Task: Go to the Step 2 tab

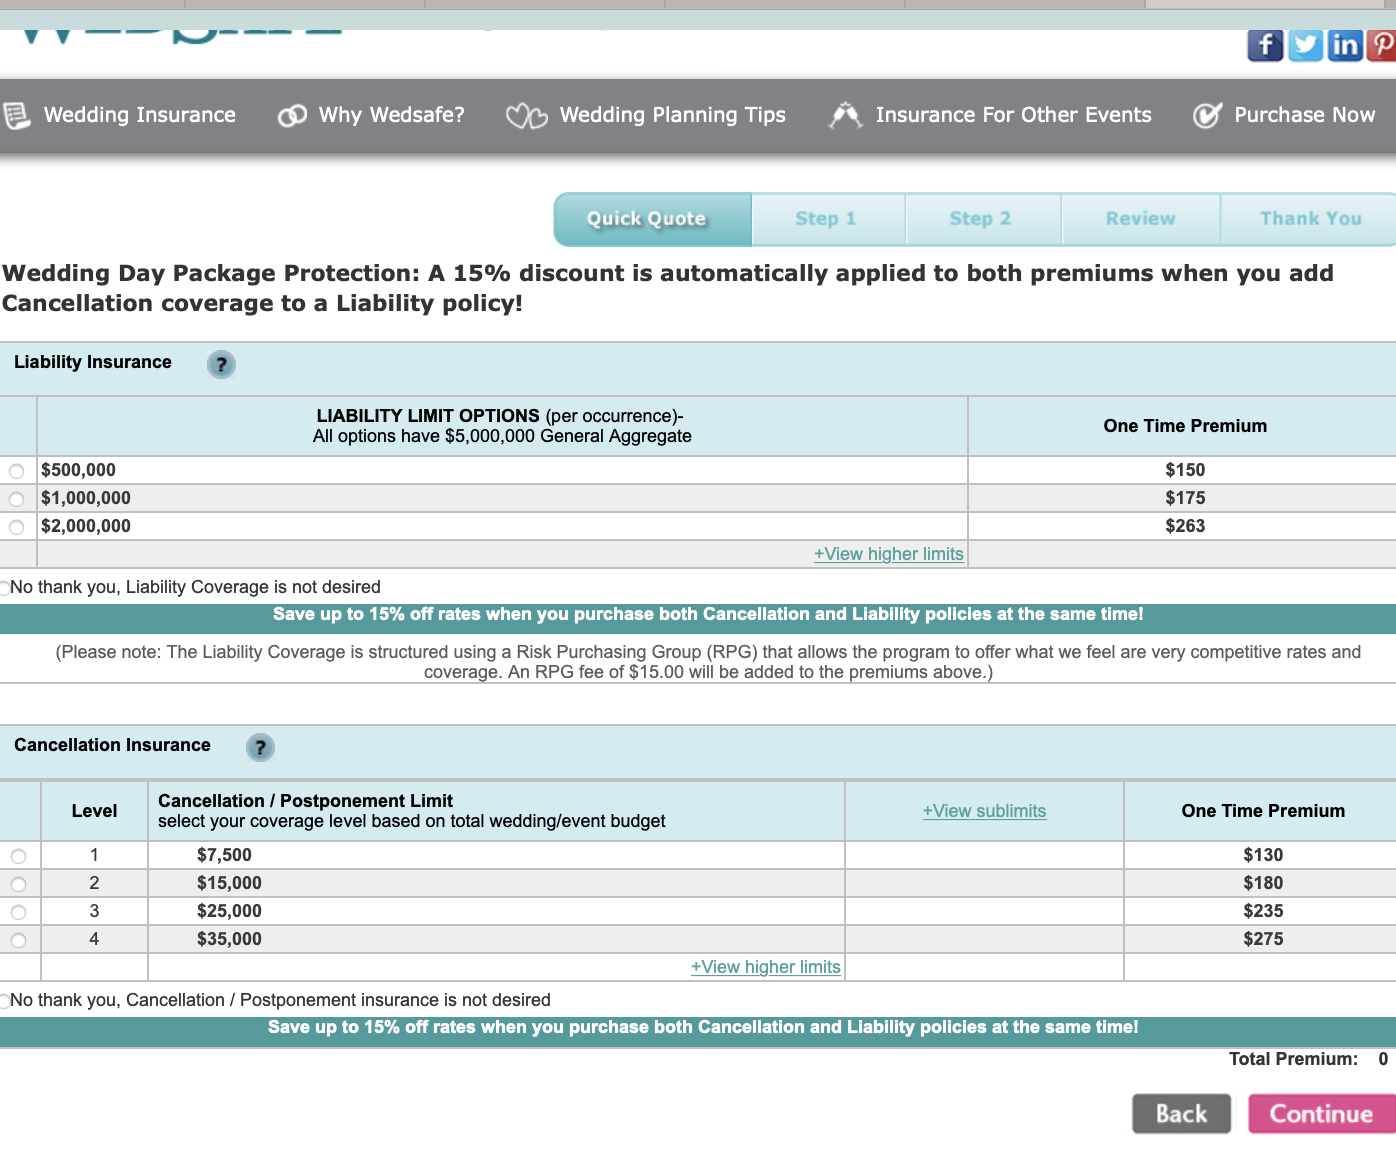Action: (983, 219)
